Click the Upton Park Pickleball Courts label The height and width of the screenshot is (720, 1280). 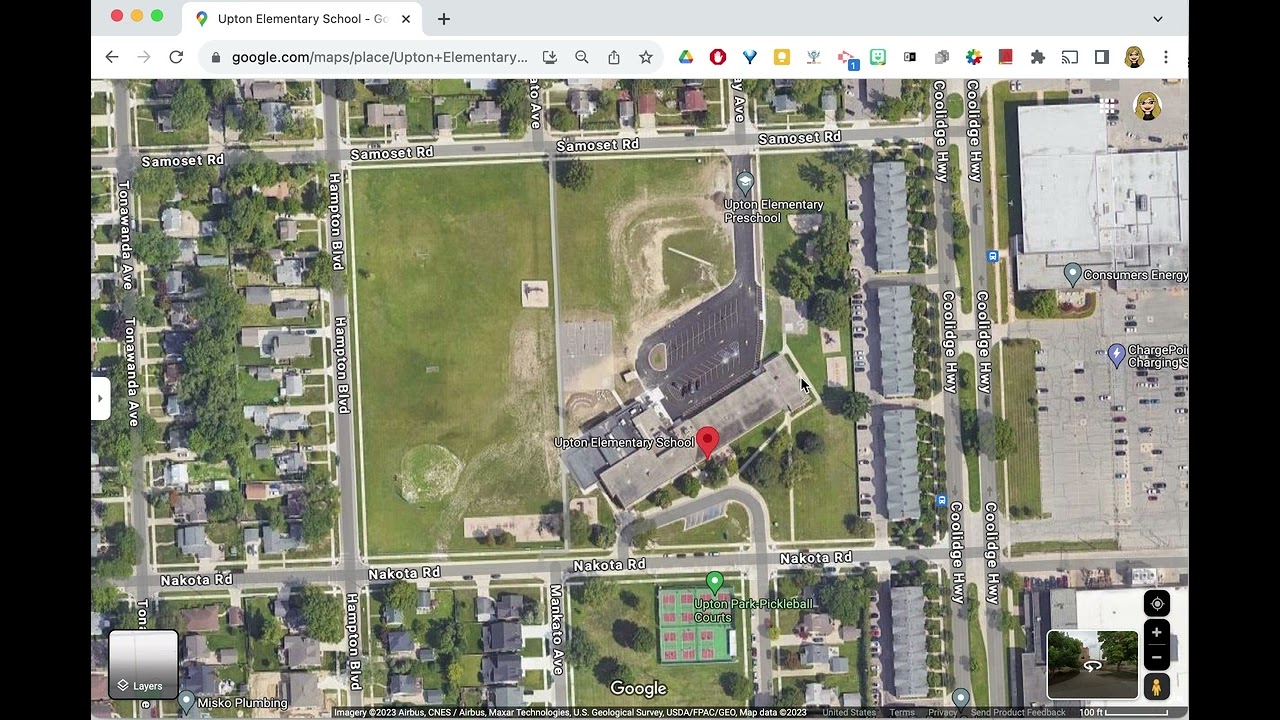754,611
